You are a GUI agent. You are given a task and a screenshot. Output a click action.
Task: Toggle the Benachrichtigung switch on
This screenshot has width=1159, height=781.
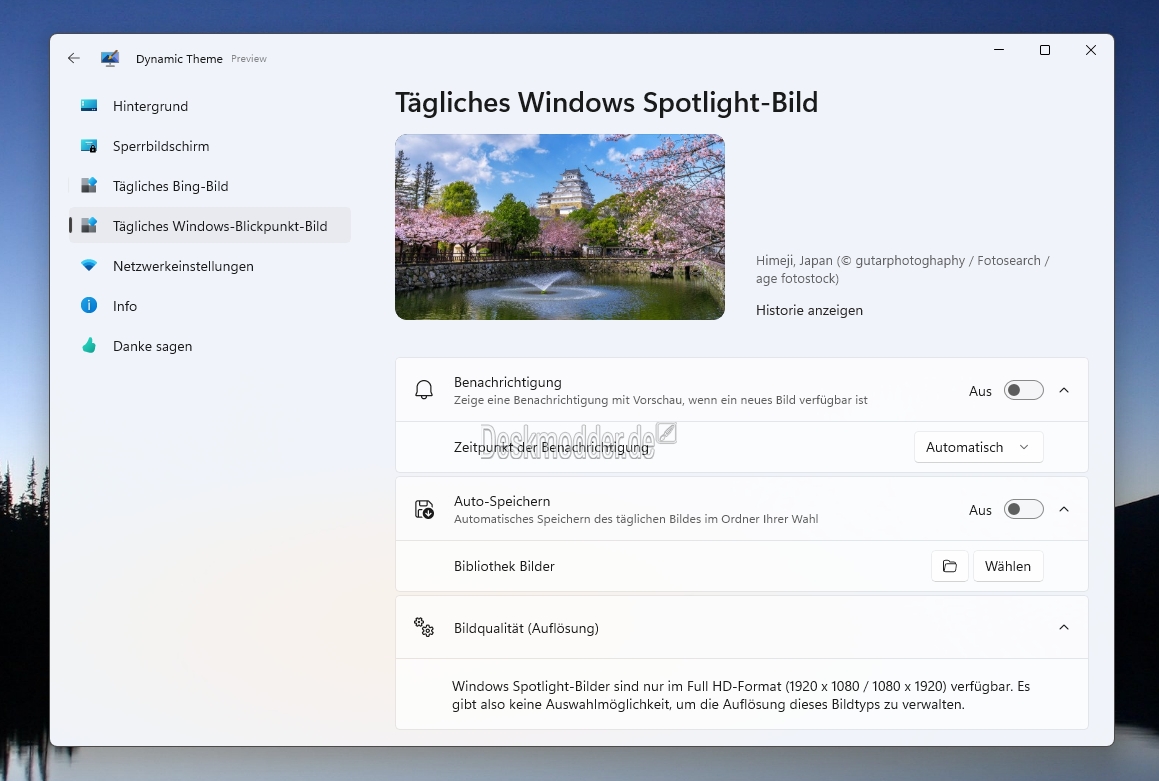point(1024,390)
